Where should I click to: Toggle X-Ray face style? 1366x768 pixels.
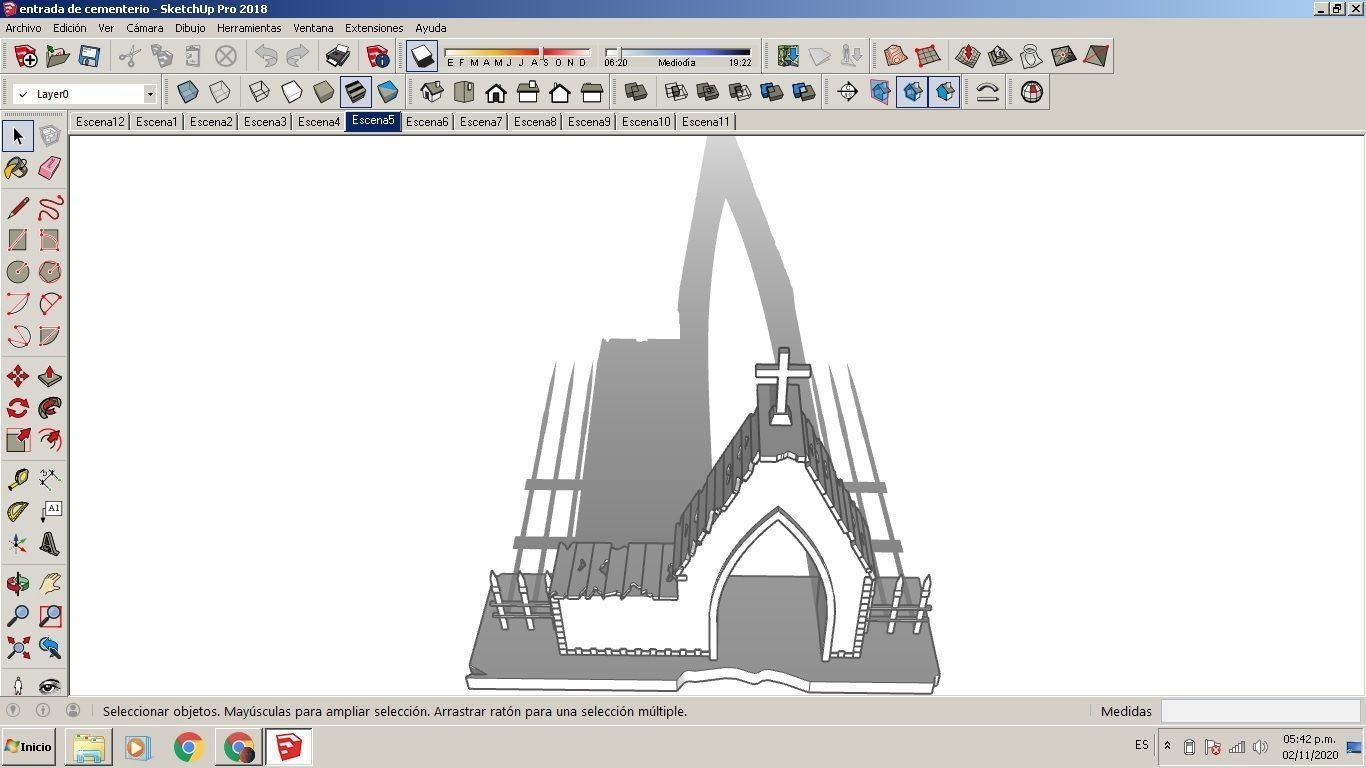pos(187,92)
